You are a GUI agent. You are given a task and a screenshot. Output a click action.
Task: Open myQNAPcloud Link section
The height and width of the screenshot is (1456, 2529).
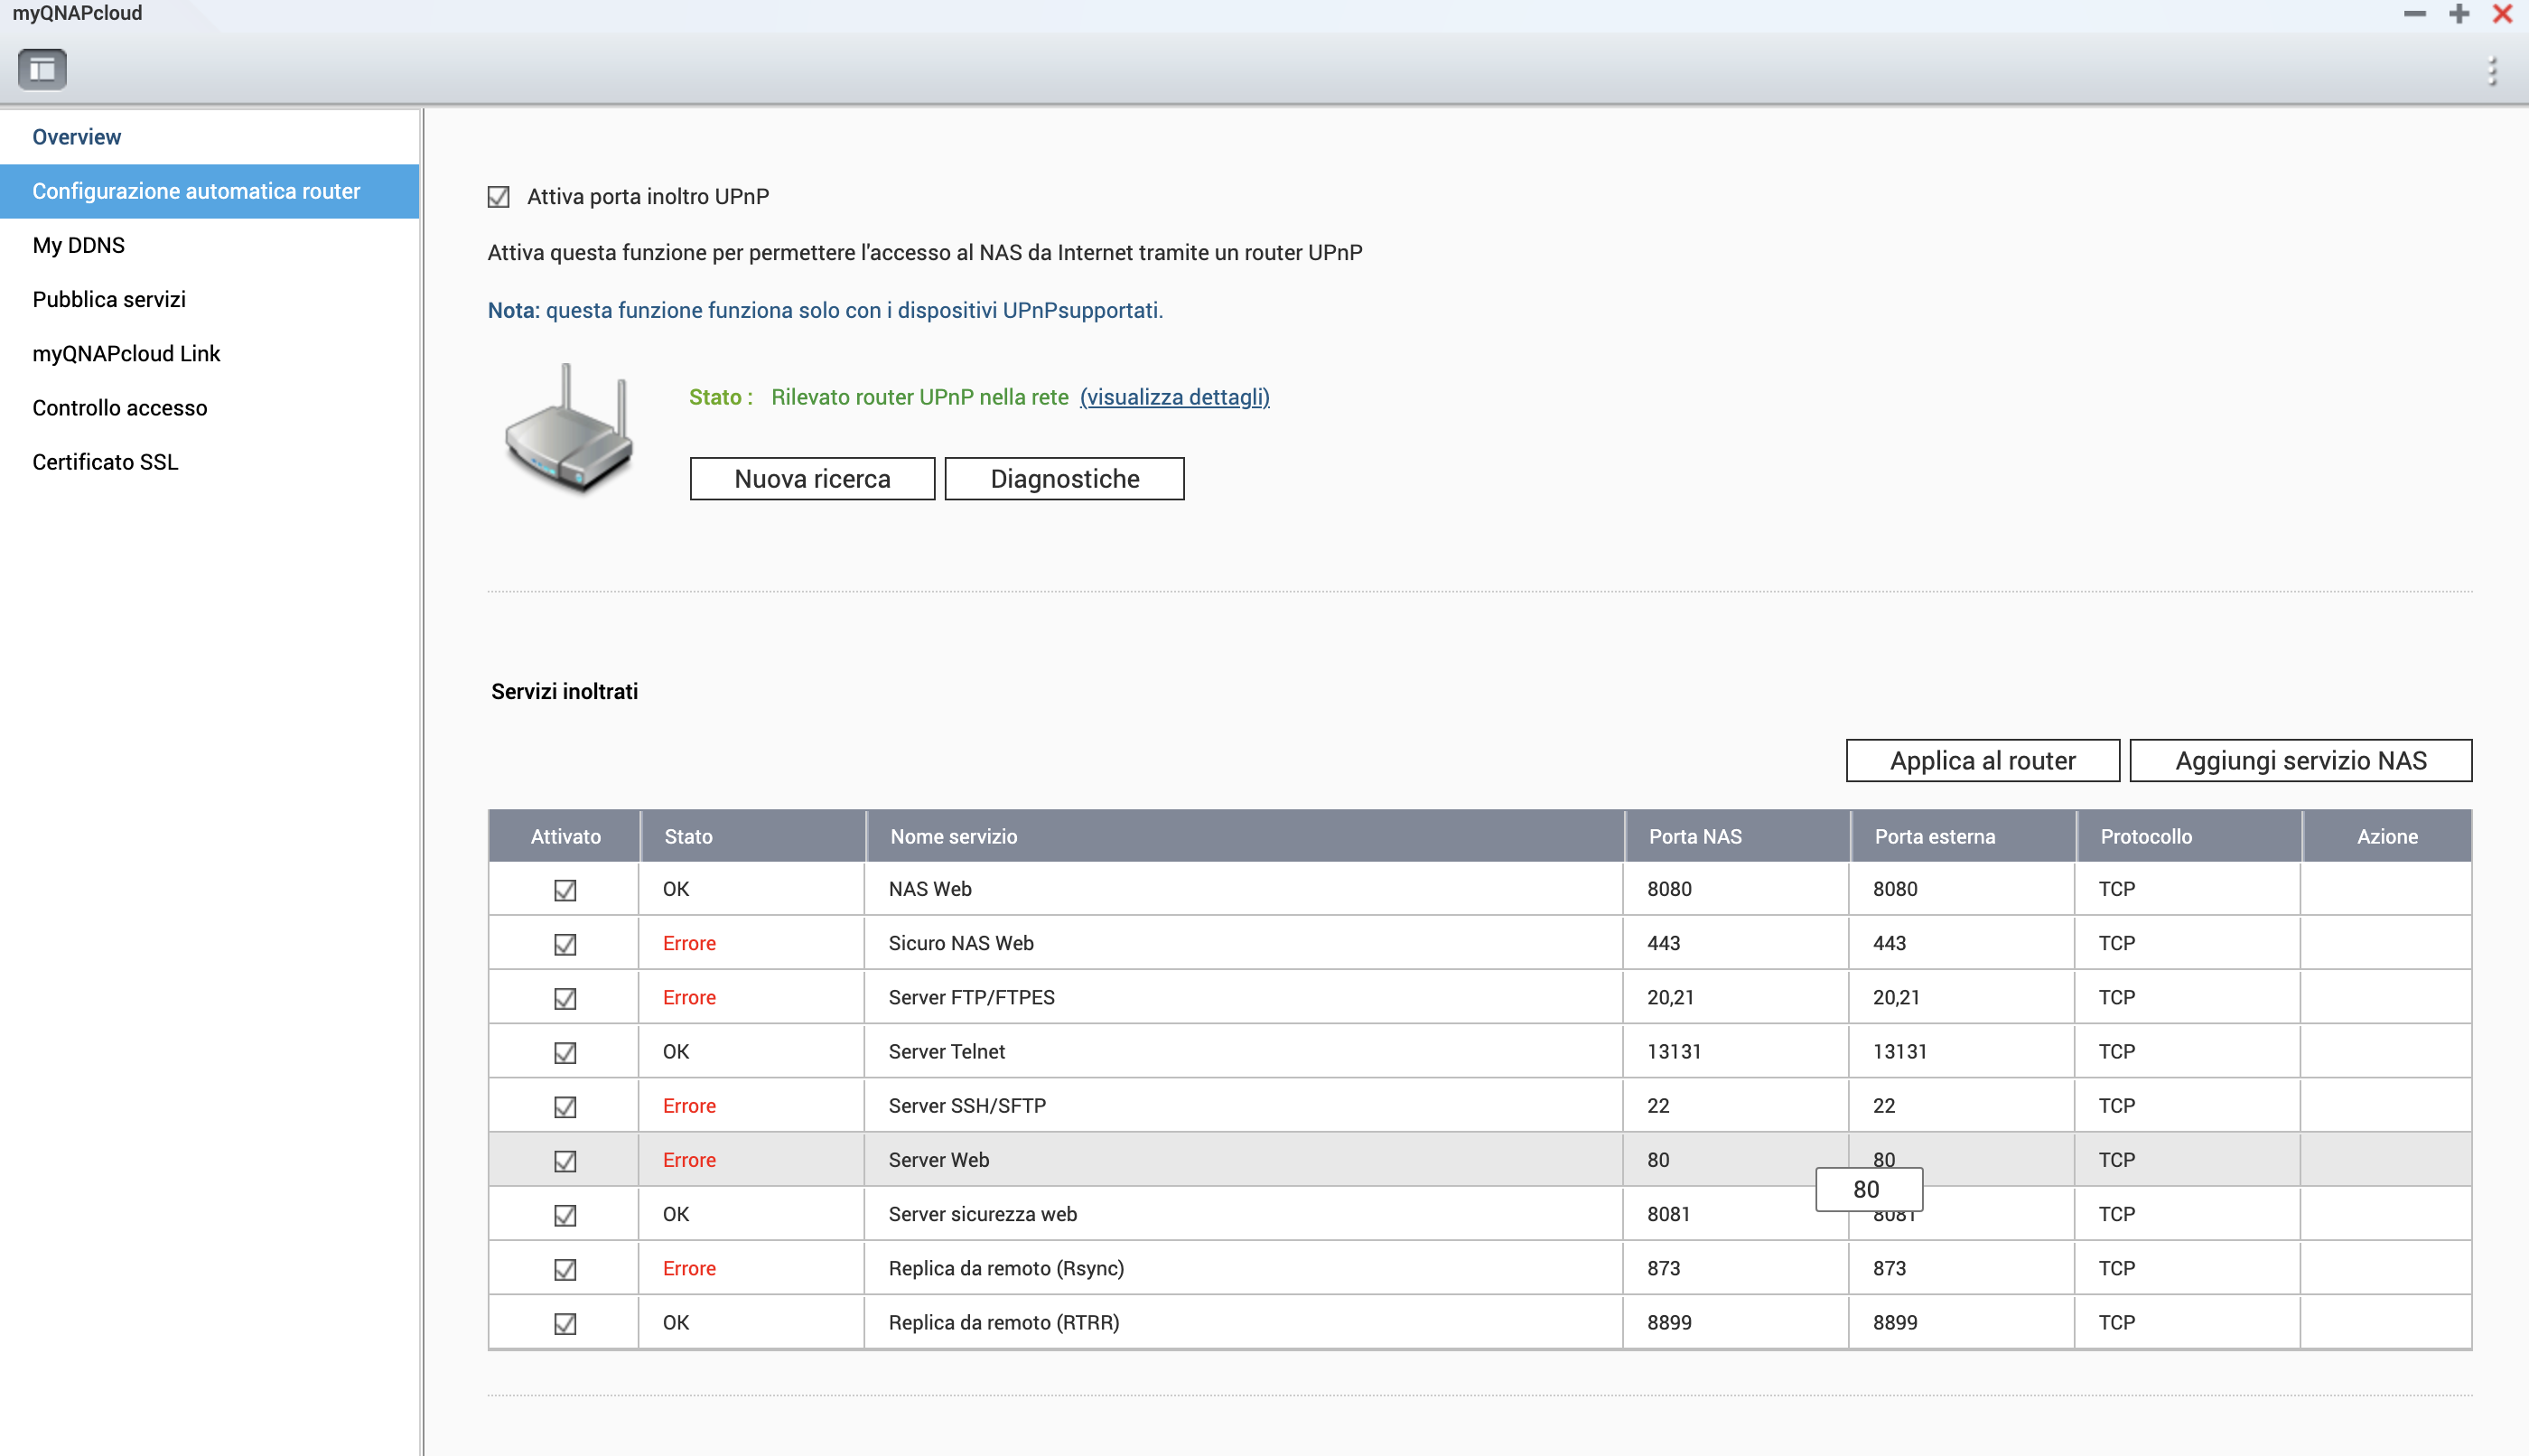click(126, 354)
